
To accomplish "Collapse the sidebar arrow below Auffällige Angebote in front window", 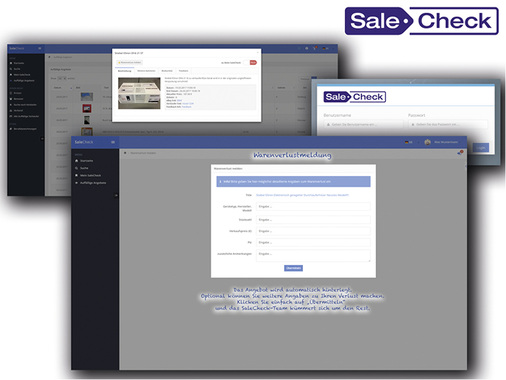I will [116, 195].
